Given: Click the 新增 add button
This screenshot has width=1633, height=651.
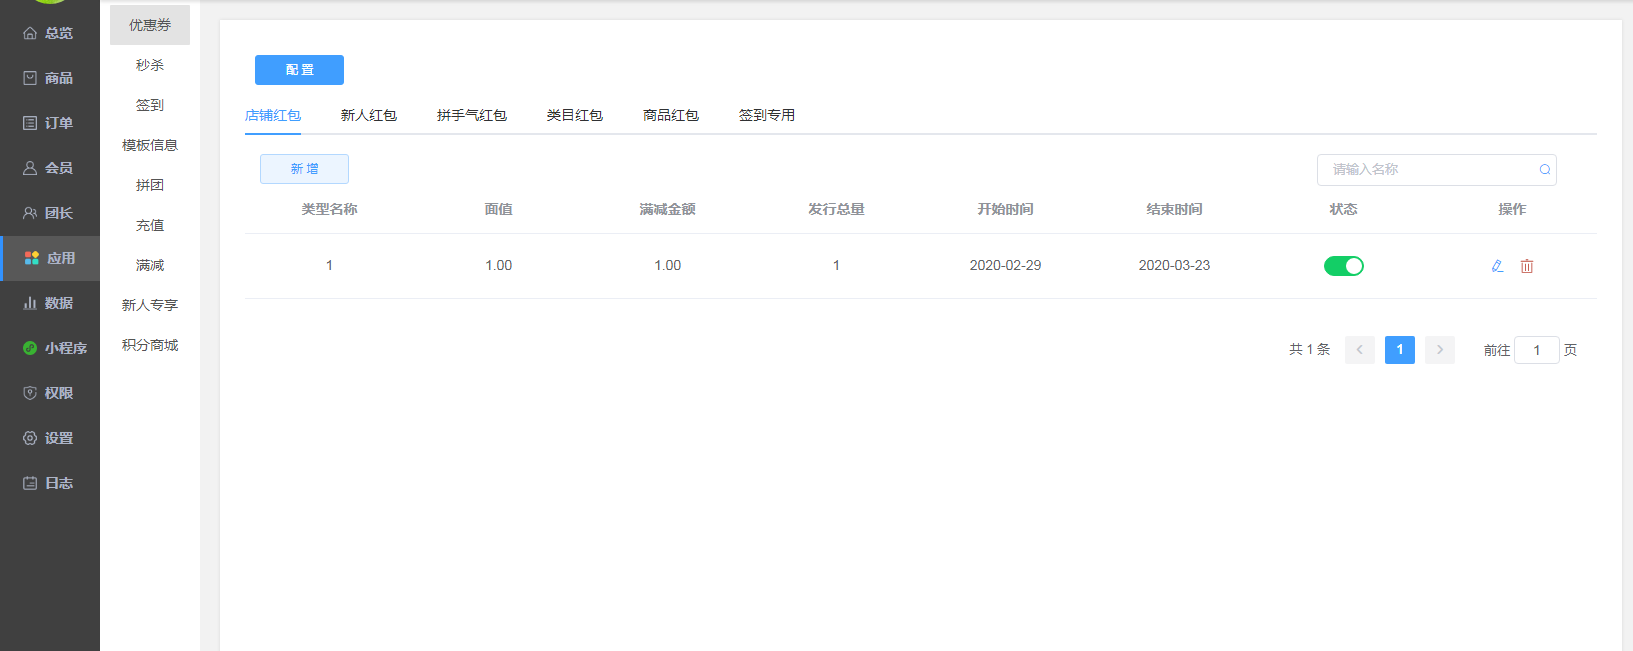Looking at the screenshot, I should [x=304, y=169].
